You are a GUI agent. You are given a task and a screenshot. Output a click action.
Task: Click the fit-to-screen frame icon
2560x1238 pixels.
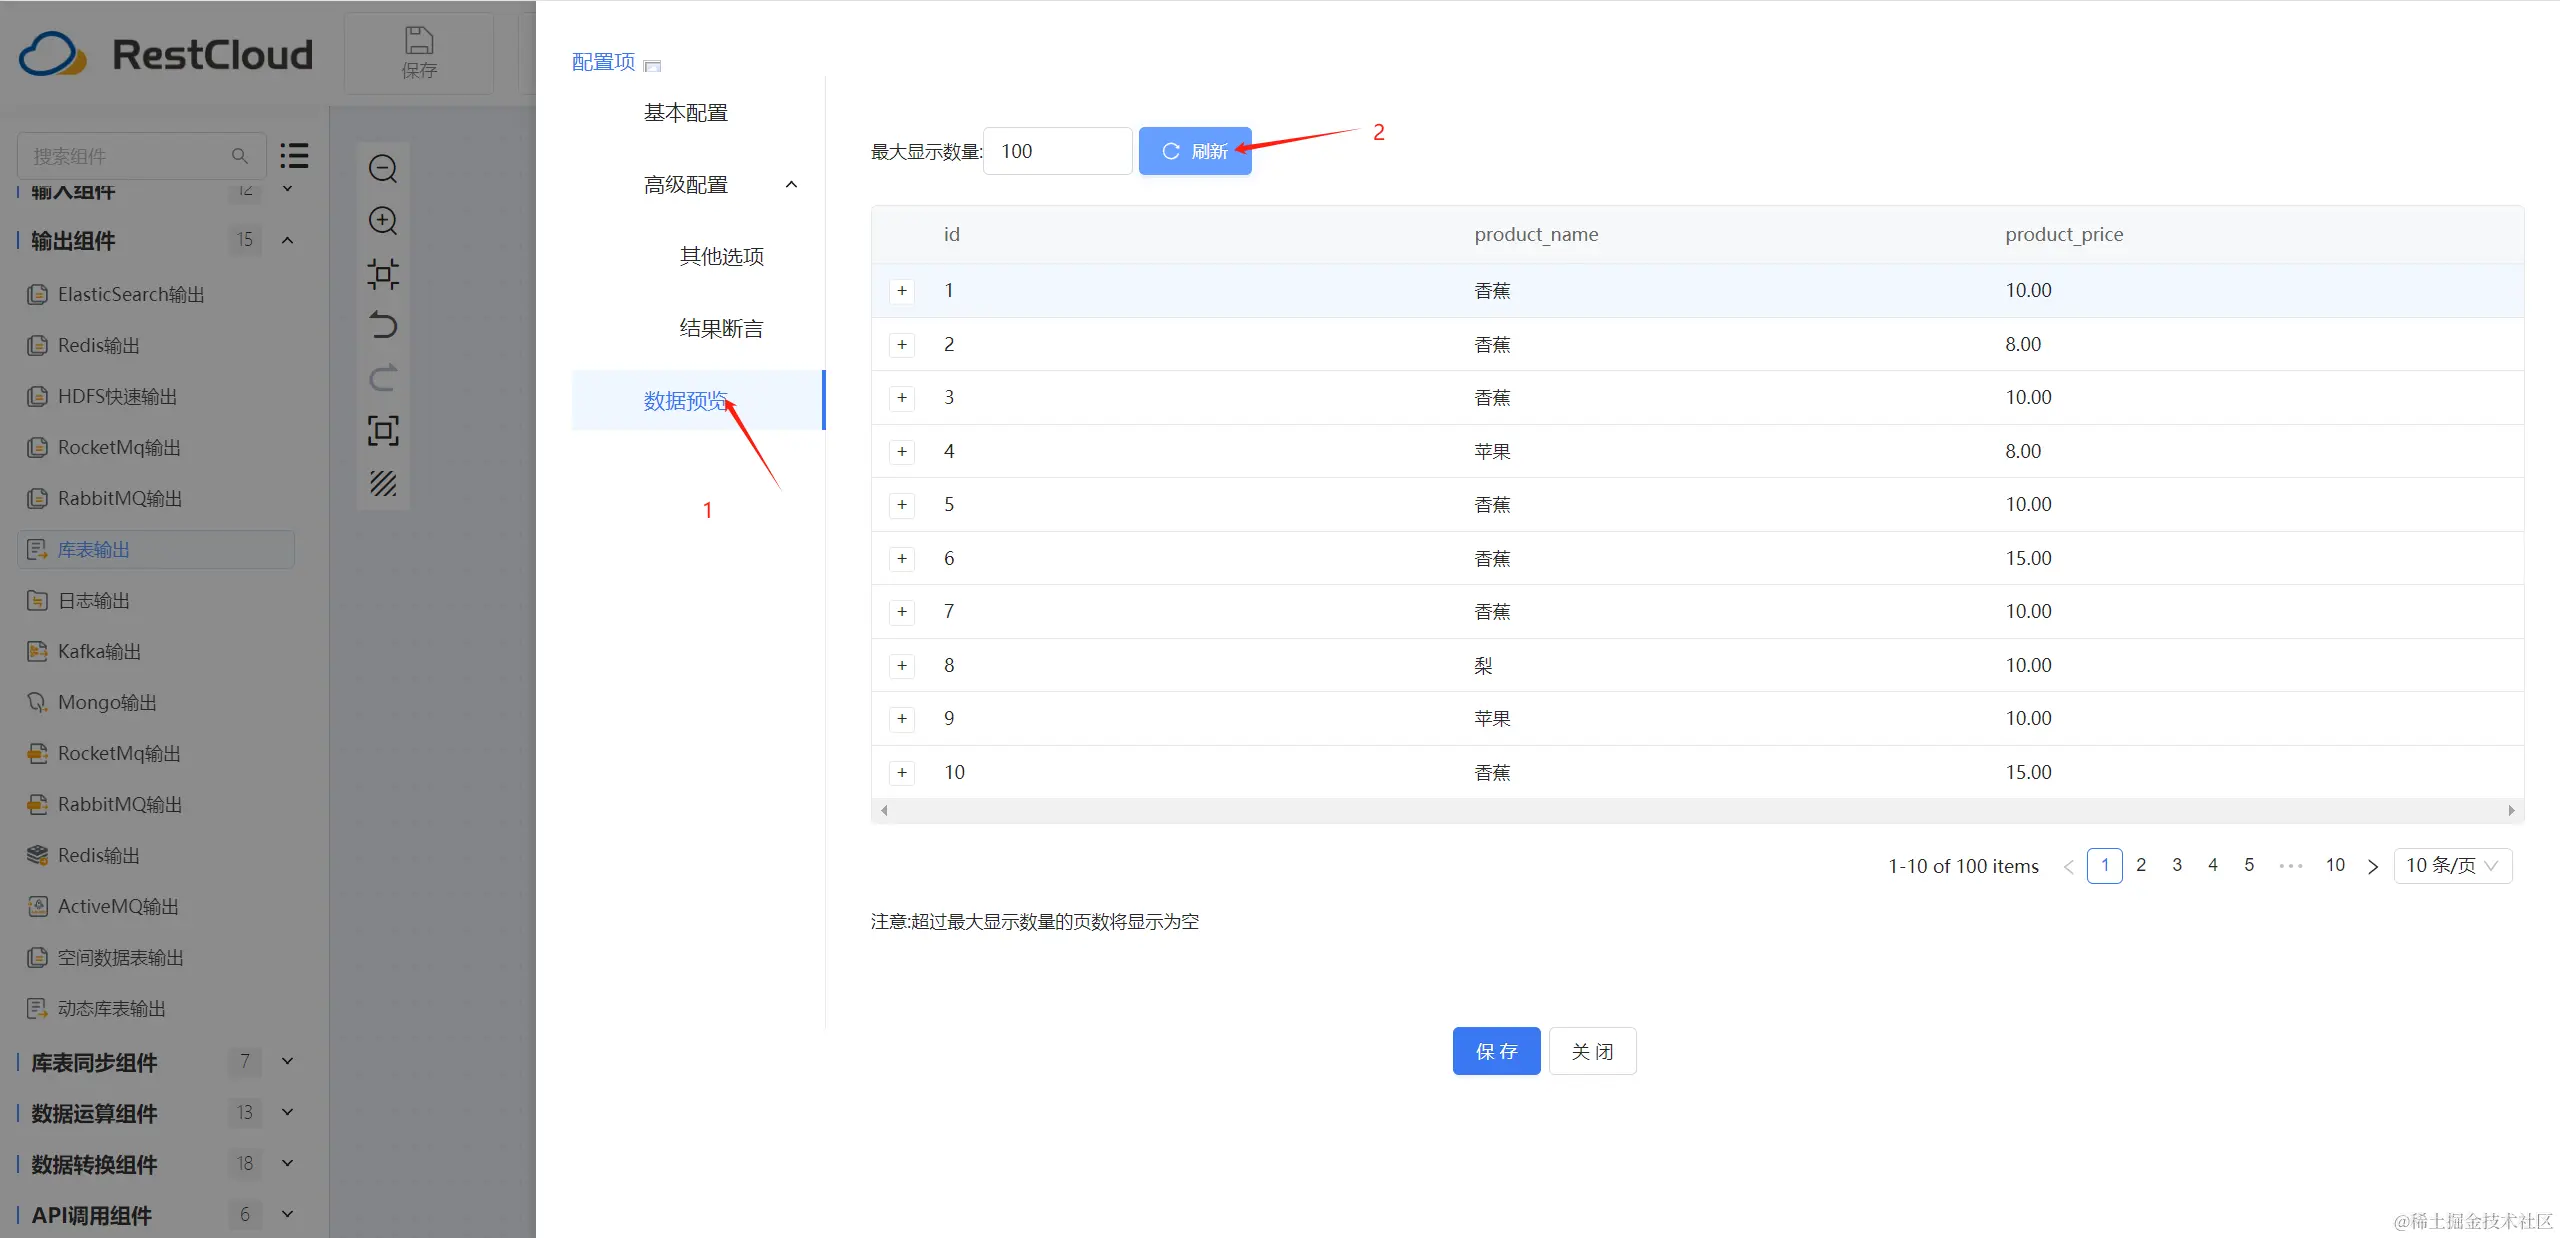383,430
